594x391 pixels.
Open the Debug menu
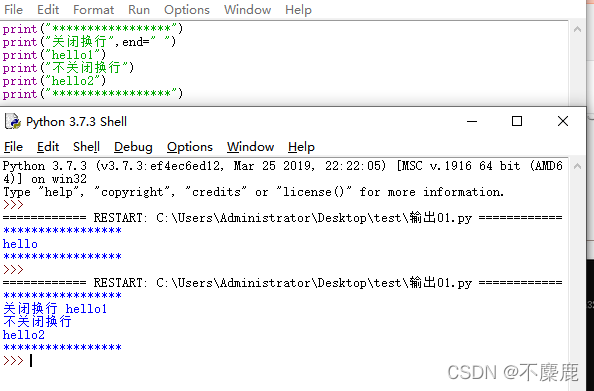133,147
